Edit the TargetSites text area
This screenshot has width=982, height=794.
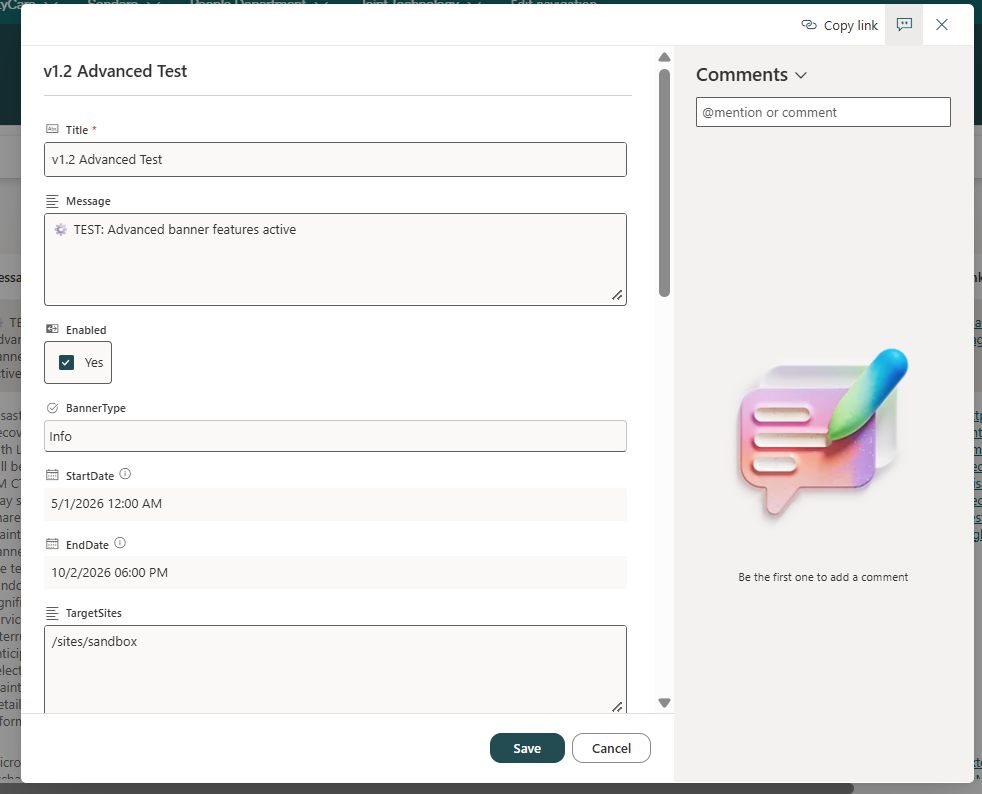[335, 669]
